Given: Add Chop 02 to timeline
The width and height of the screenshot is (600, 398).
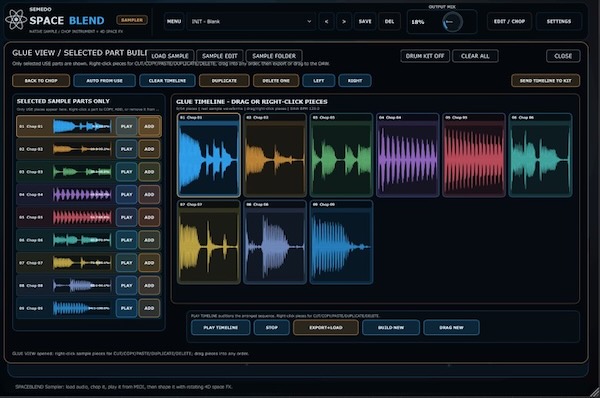Looking at the screenshot, I should click(x=149, y=149).
